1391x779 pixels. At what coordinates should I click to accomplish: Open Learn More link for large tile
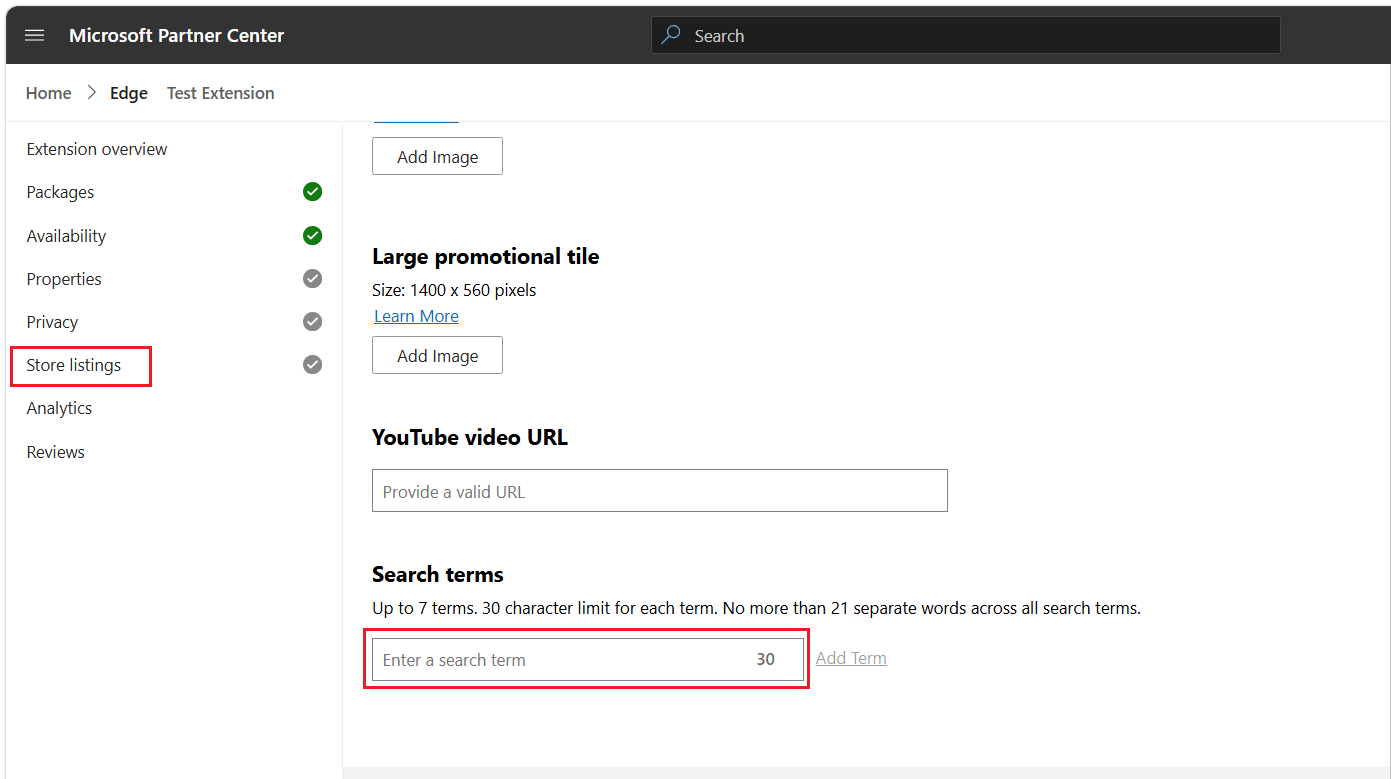coord(416,316)
